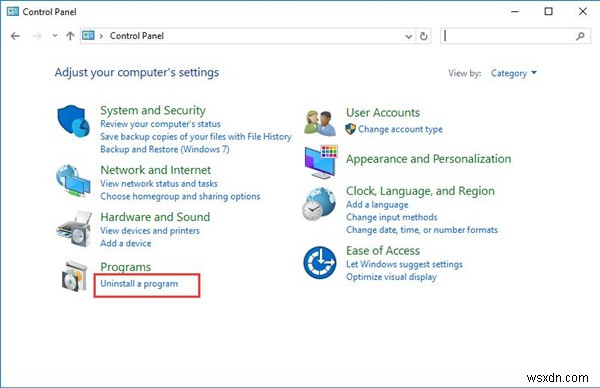This screenshot has width=600, height=388.
Task: Expand the address bar history dropdown
Action: (x=409, y=36)
